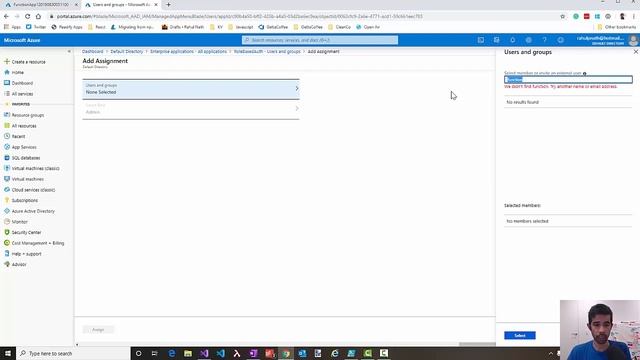640x360 pixels.
Task: Reload the browser page
Action: point(27,16)
